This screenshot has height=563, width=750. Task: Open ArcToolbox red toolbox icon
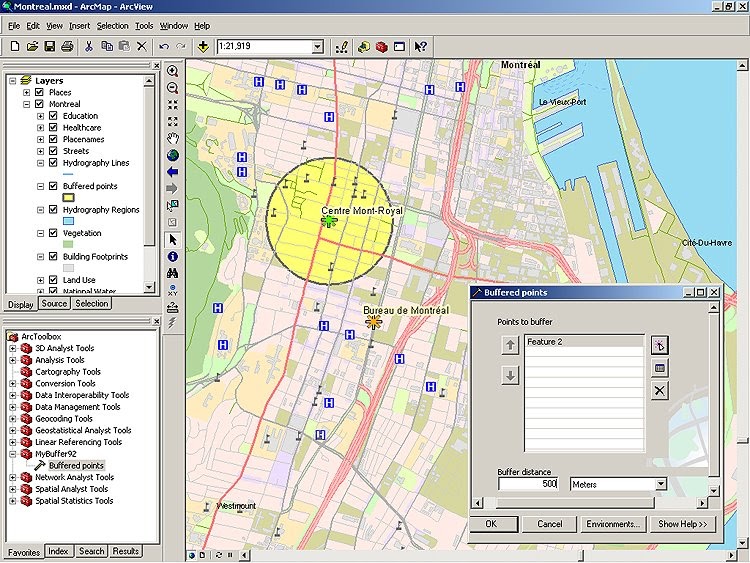click(380, 46)
